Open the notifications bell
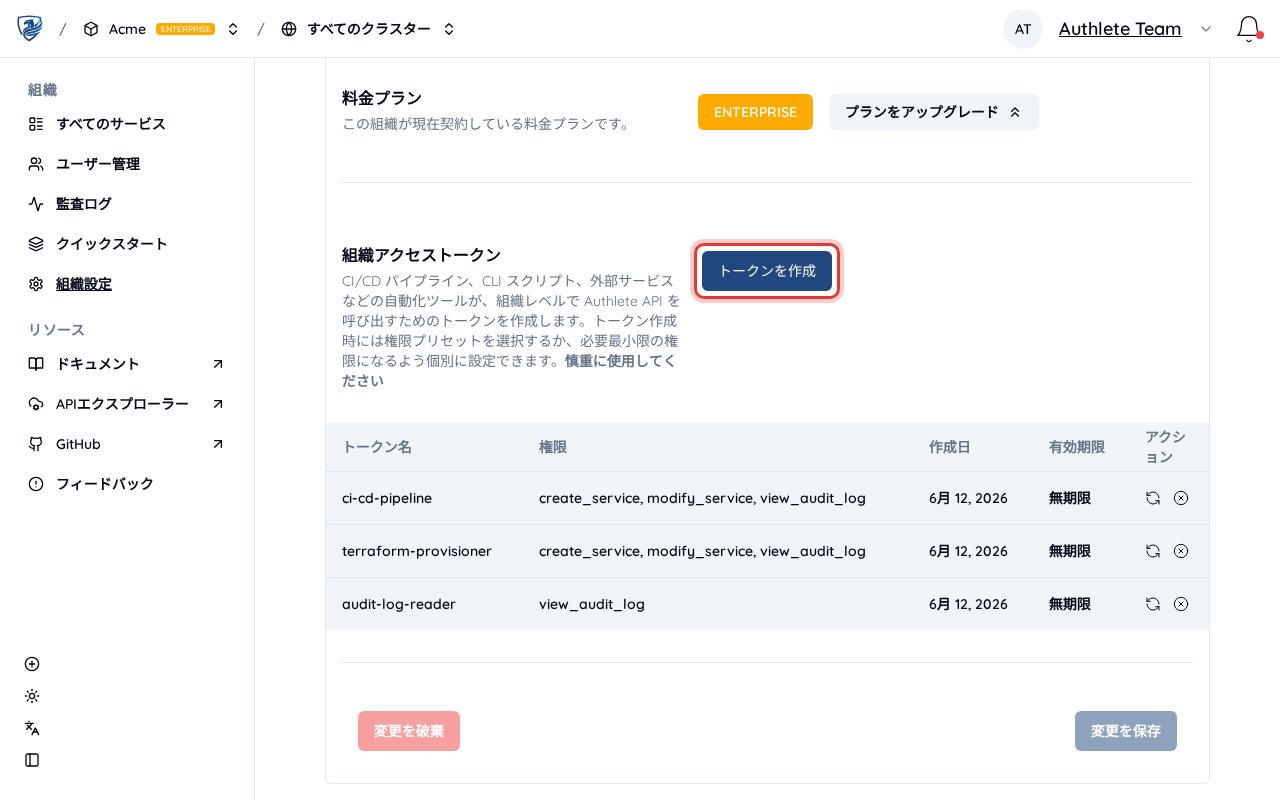The width and height of the screenshot is (1280, 800). click(1248, 29)
